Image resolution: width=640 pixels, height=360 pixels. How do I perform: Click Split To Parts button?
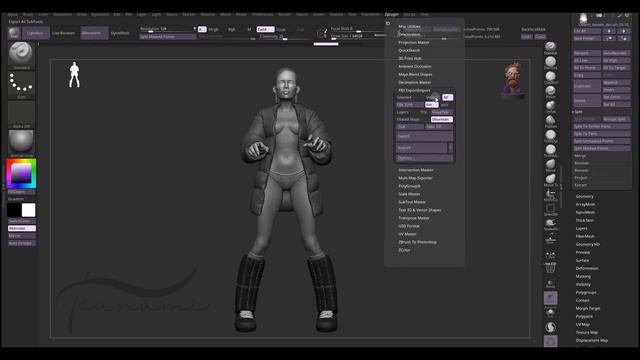[601, 134]
